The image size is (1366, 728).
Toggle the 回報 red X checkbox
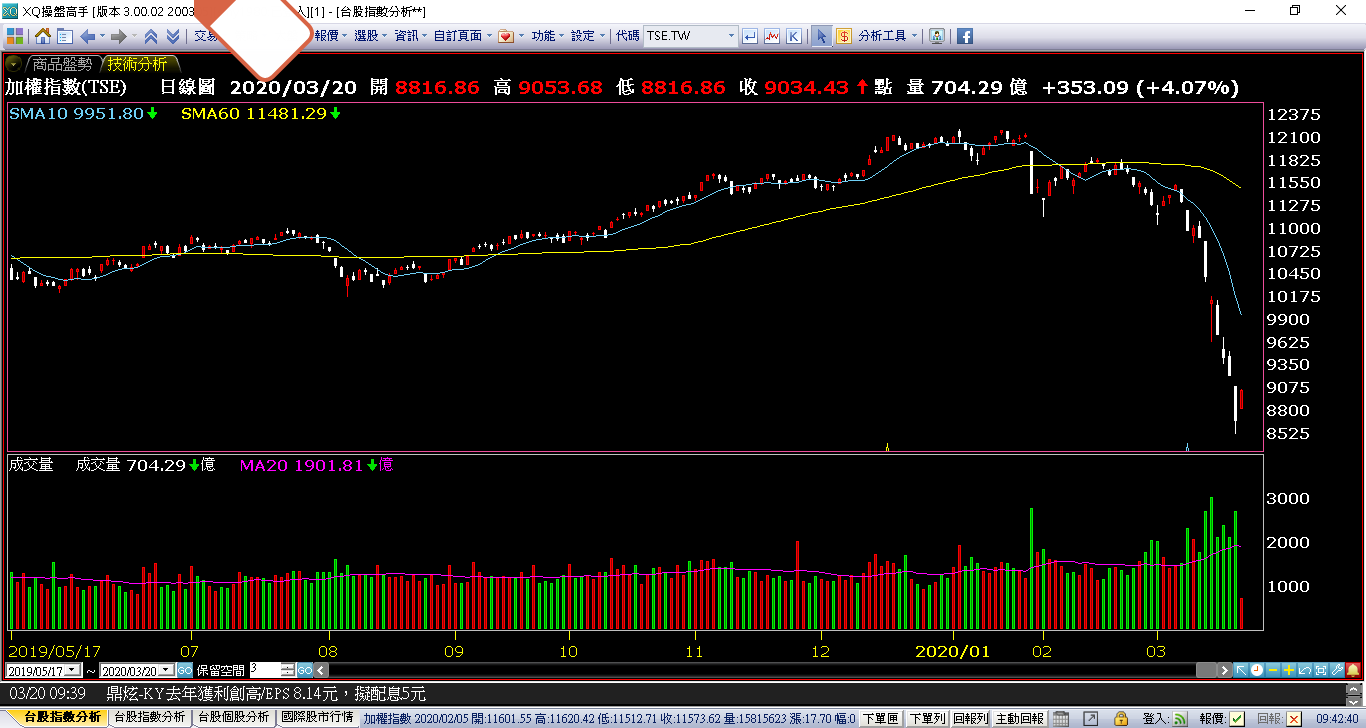pos(1294,718)
